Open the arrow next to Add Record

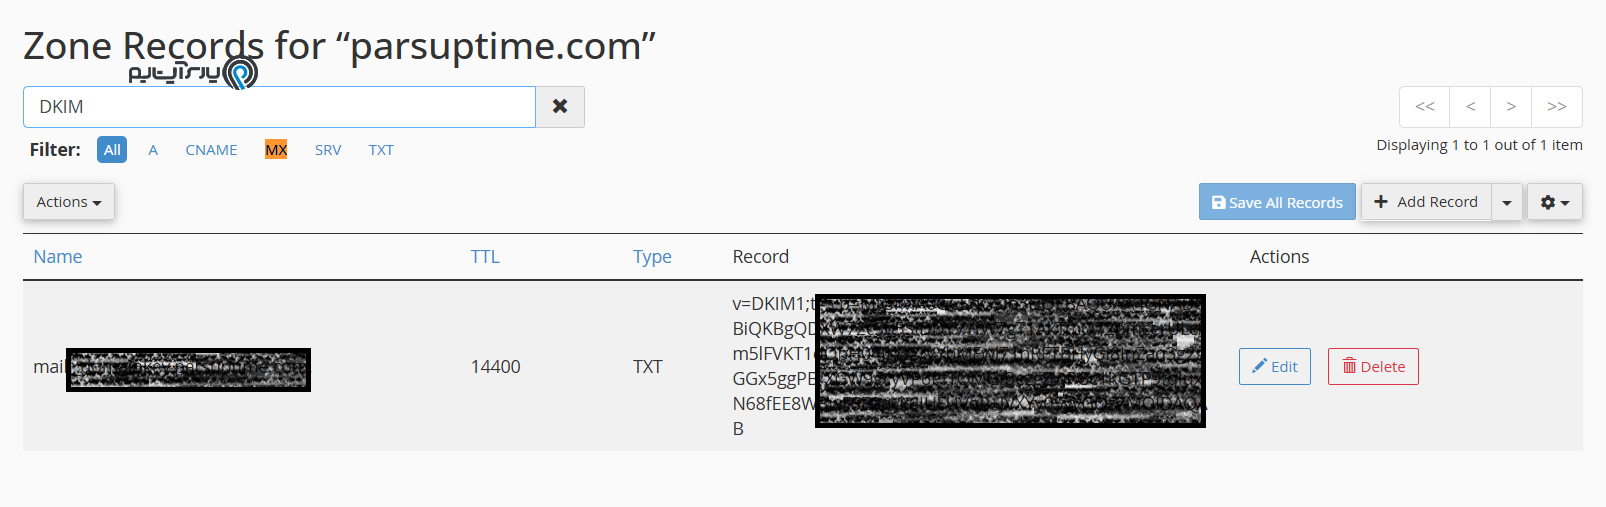point(1507,202)
